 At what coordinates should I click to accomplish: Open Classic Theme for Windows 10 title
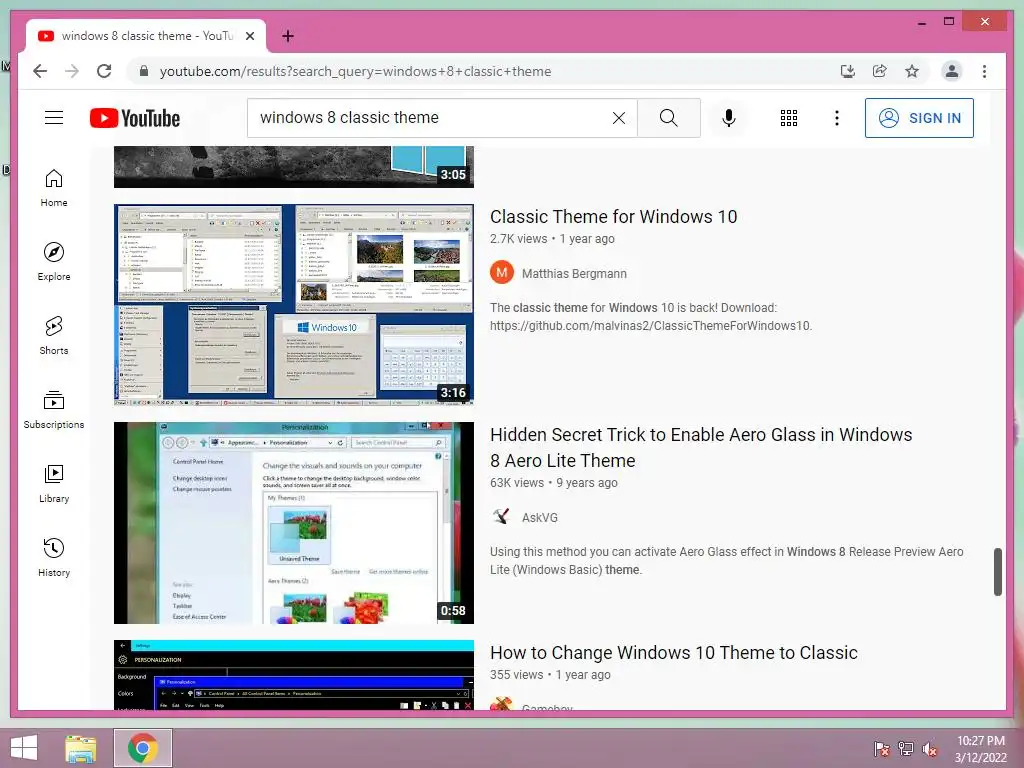point(613,216)
